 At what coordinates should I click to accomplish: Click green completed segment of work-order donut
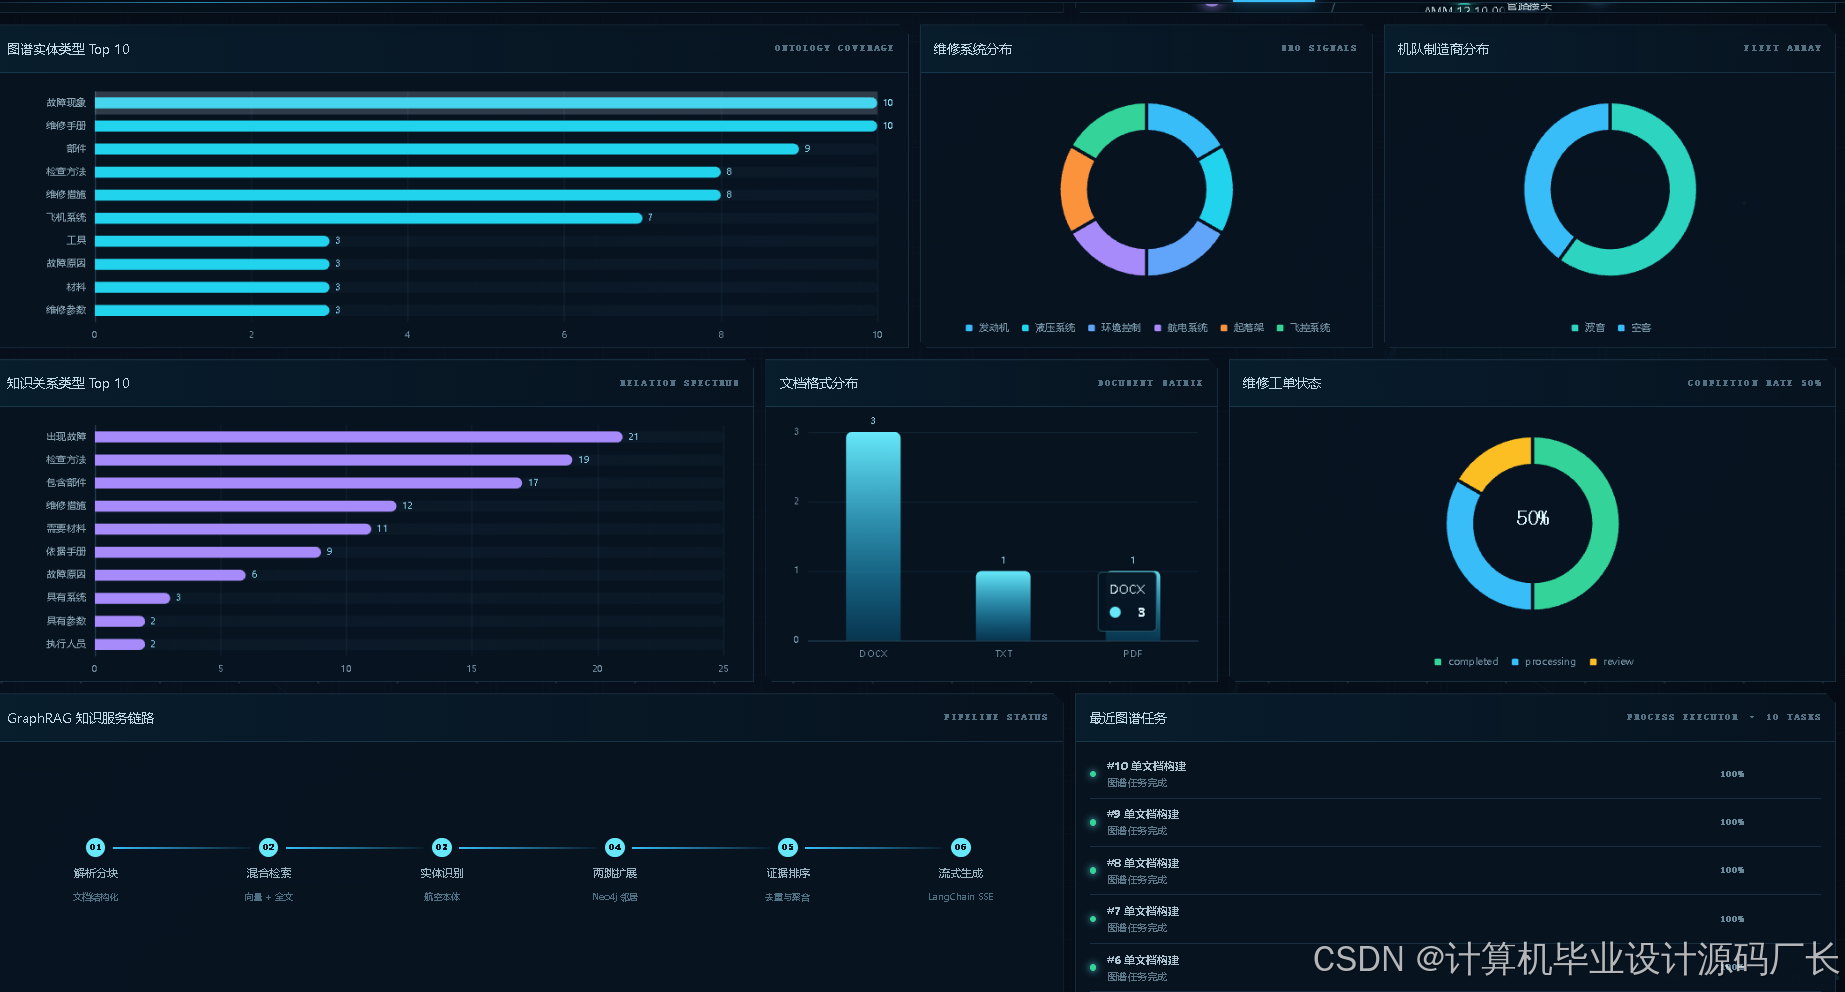tap(1604, 523)
